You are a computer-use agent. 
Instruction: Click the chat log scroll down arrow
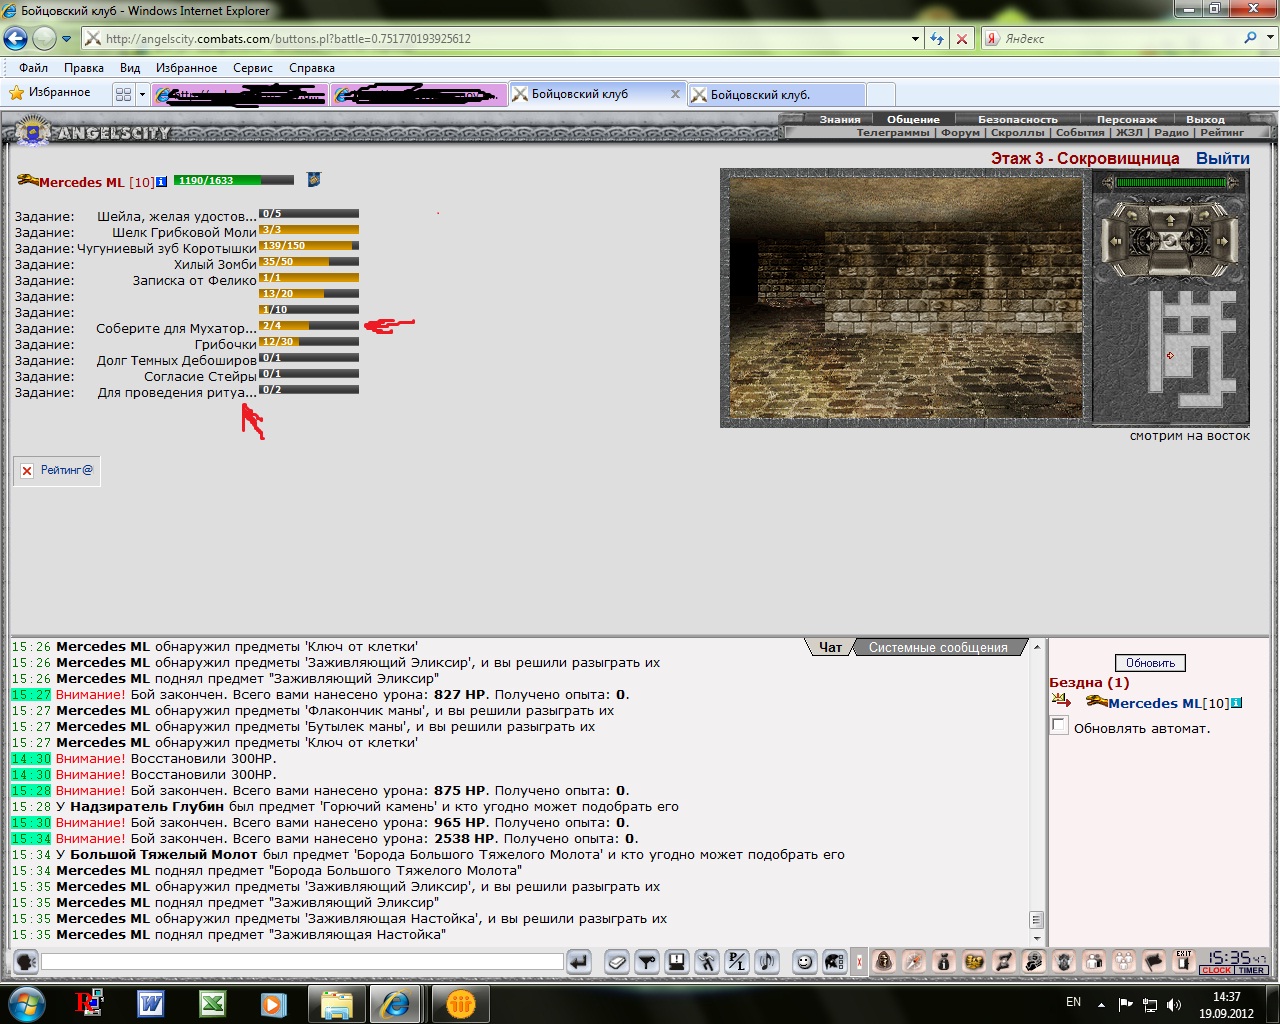click(x=1036, y=938)
